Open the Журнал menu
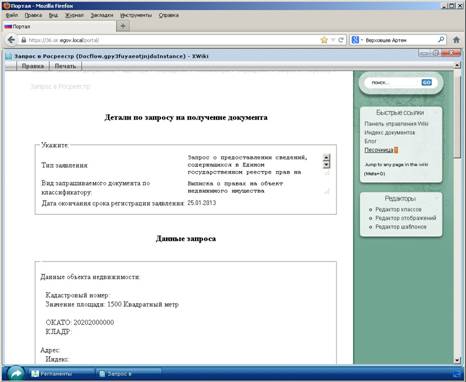Viewport: 466px width, 382px height. pos(74,15)
